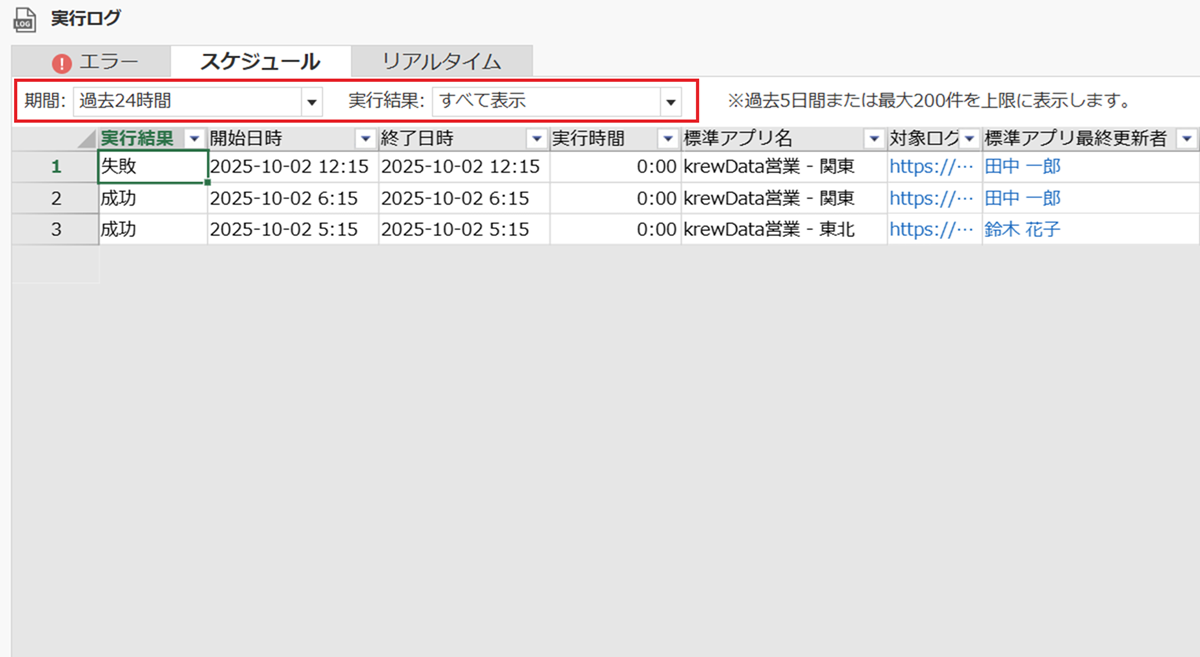Expand the 期間 dropdown
The image size is (1200, 657).
[x=312, y=101]
